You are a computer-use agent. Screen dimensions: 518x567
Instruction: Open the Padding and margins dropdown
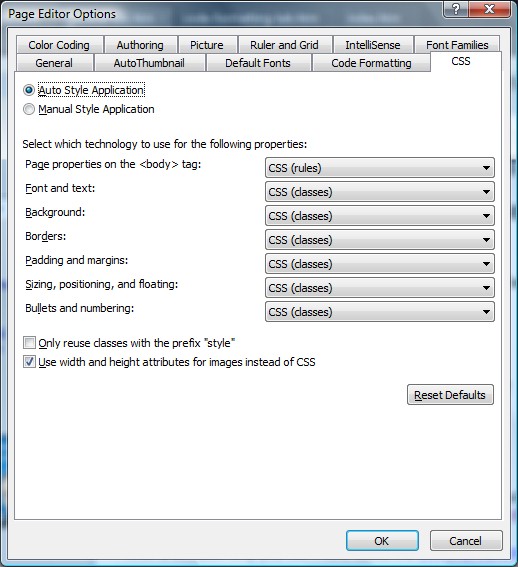(380, 264)
